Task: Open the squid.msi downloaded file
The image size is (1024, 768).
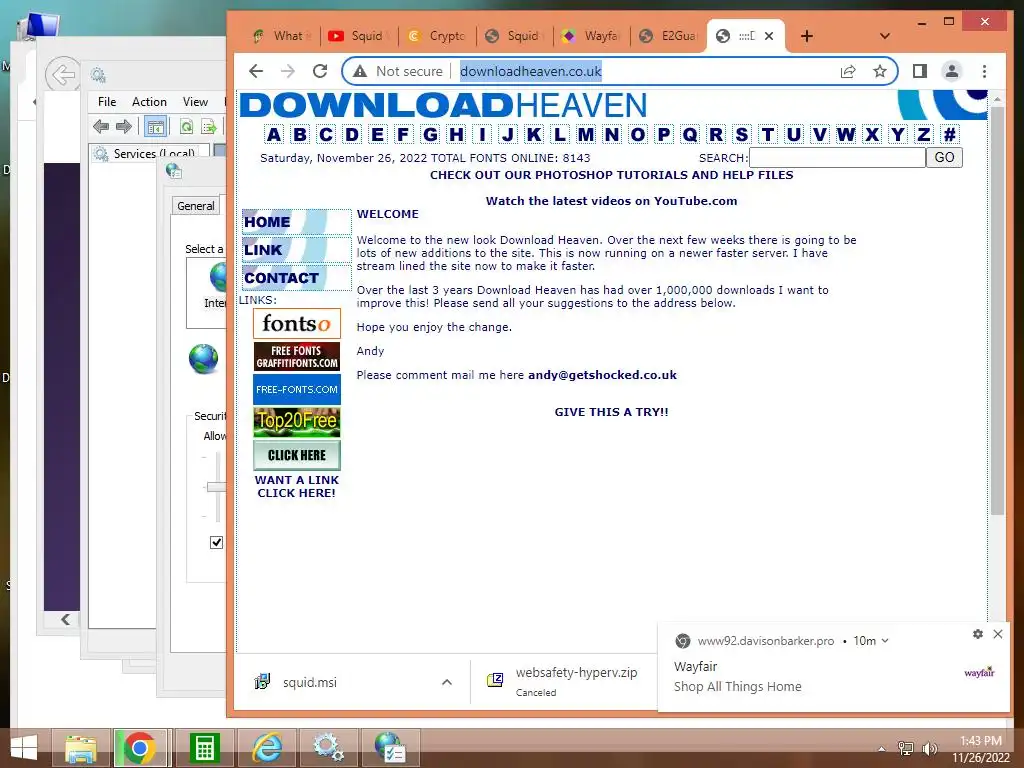Action: (x=310, y=682)
